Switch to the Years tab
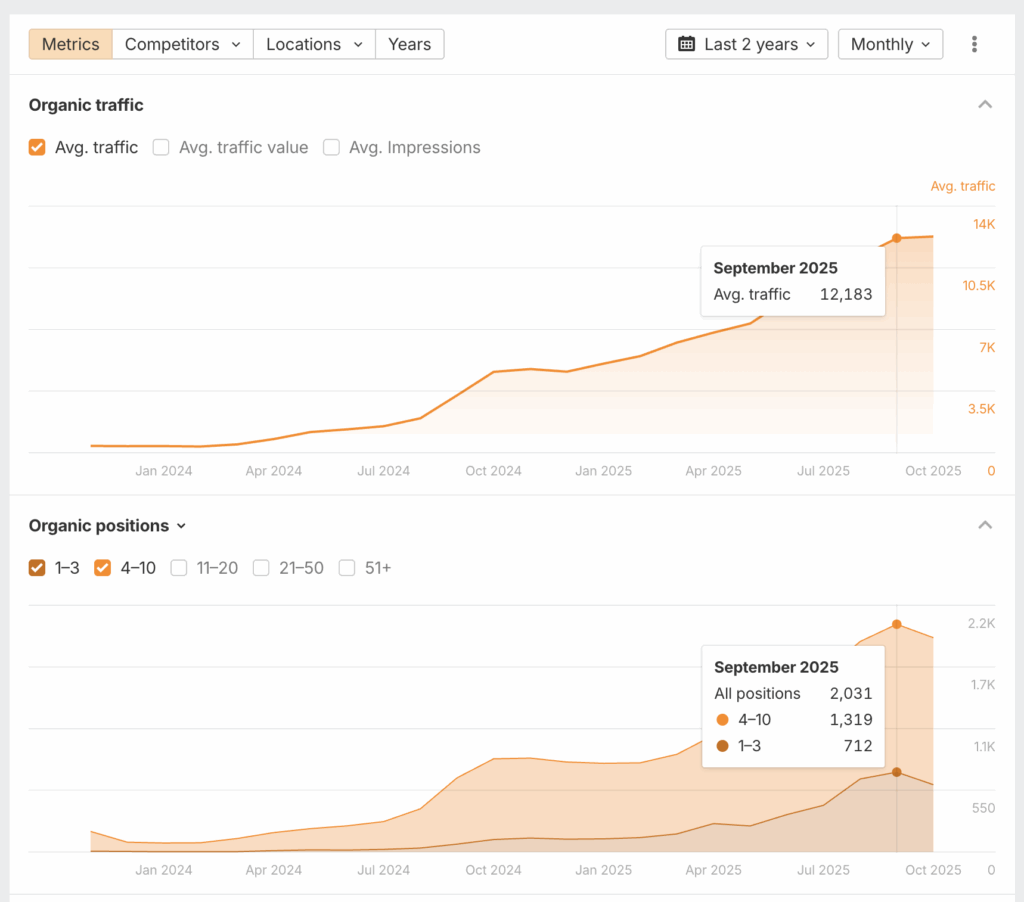 [x=409, y=44]
